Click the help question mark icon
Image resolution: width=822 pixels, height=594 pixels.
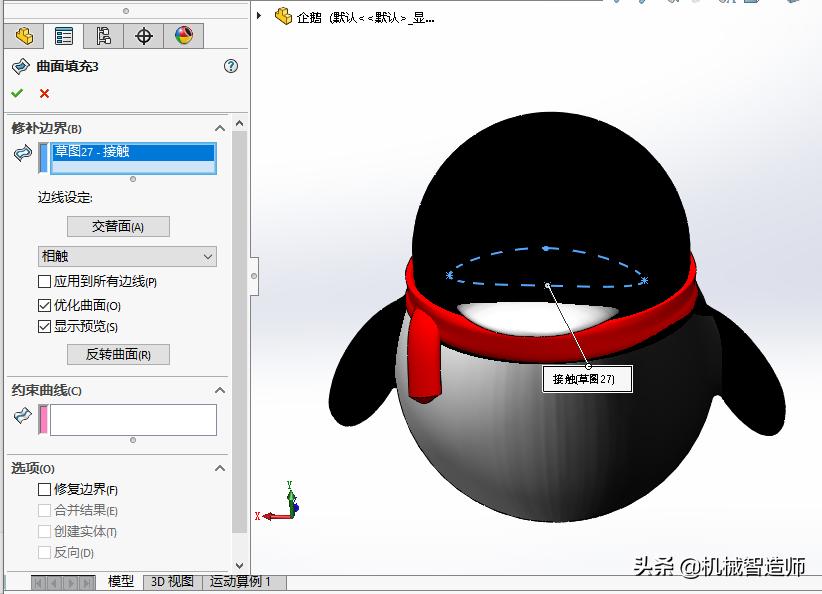coord(231,66)
